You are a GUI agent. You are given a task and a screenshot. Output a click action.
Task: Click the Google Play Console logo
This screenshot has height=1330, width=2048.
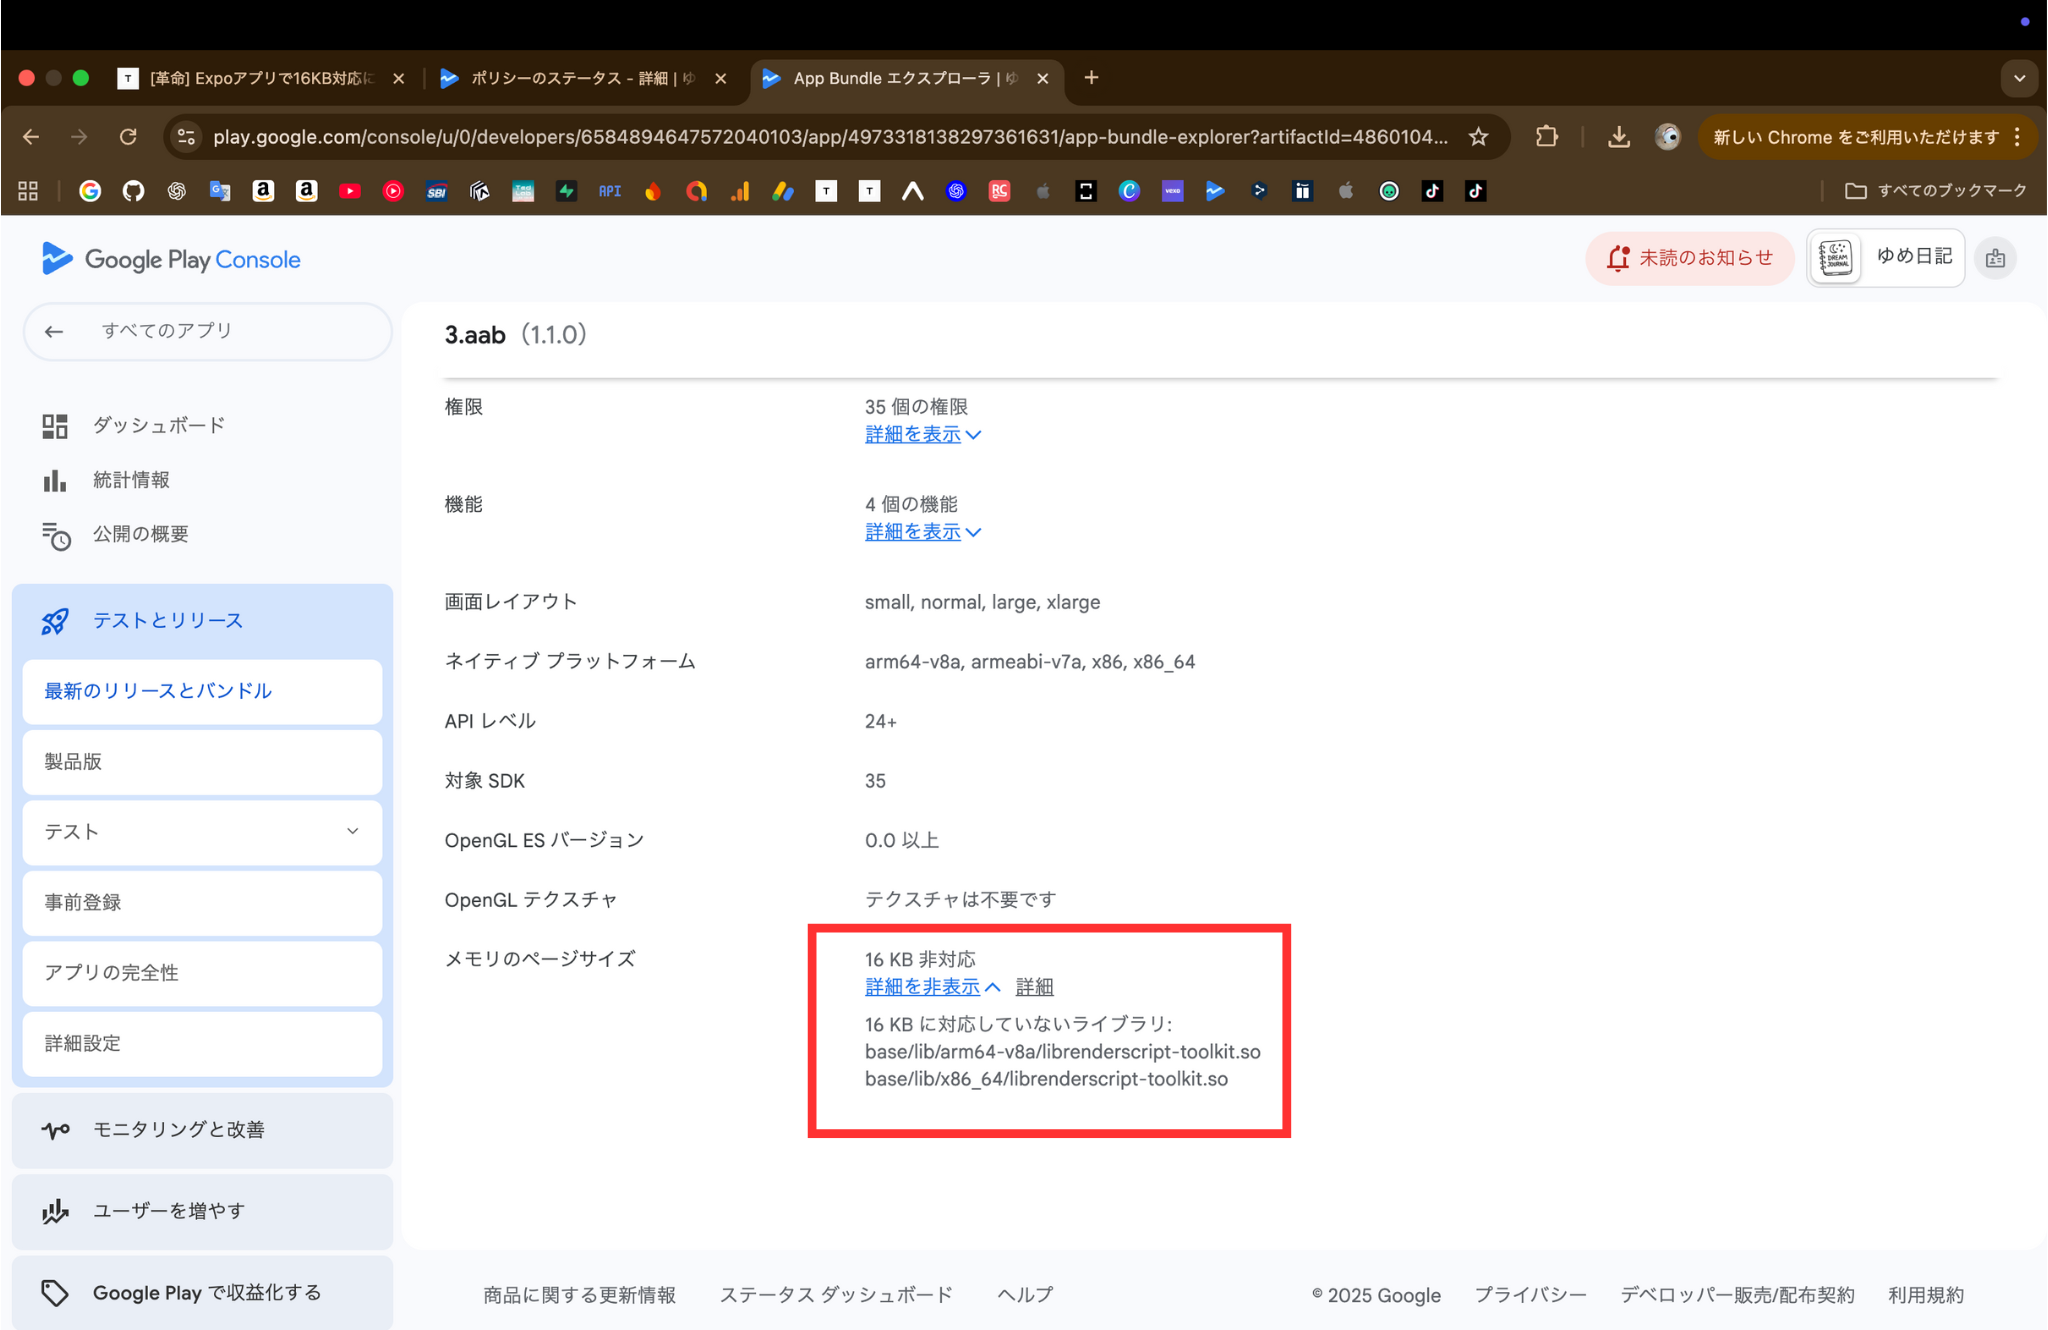170,258
